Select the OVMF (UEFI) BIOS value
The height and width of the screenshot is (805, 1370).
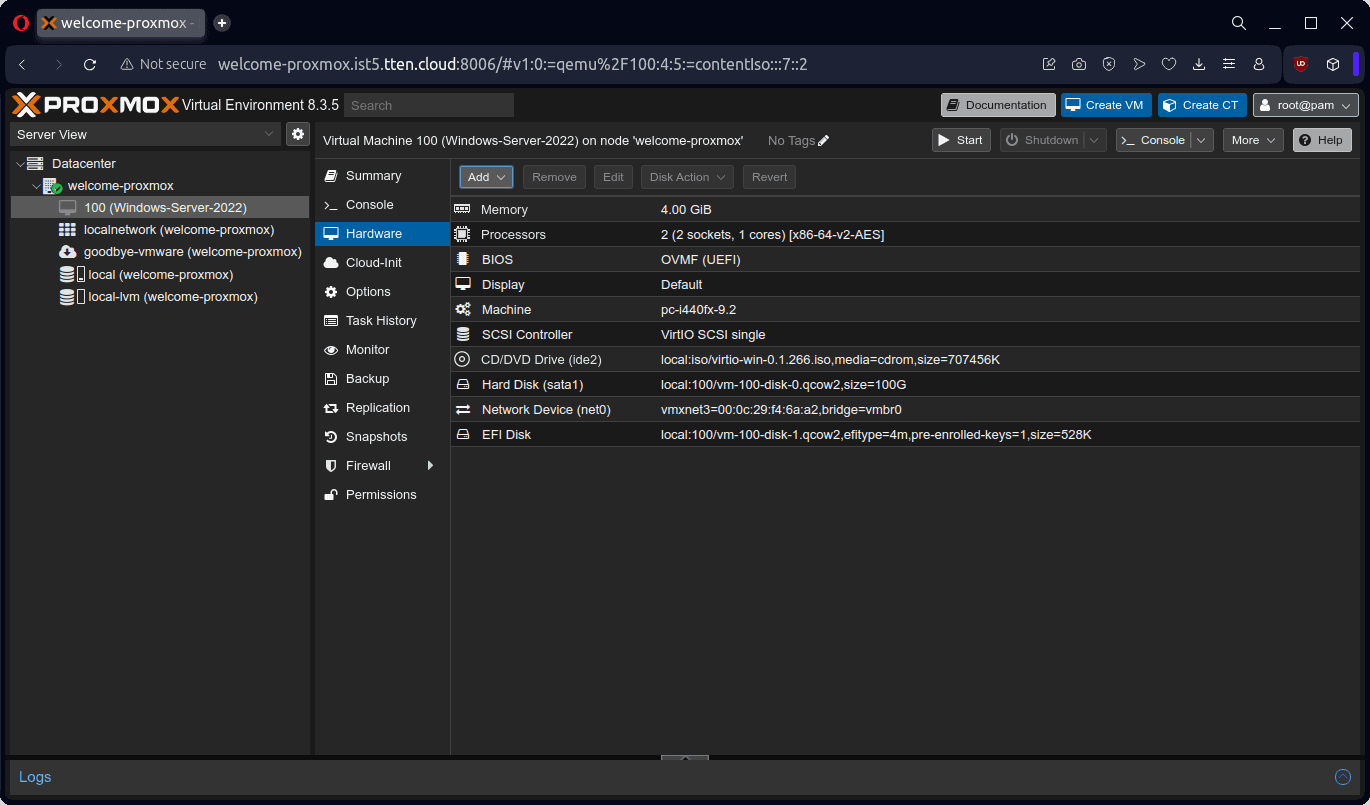click(701, 259)
